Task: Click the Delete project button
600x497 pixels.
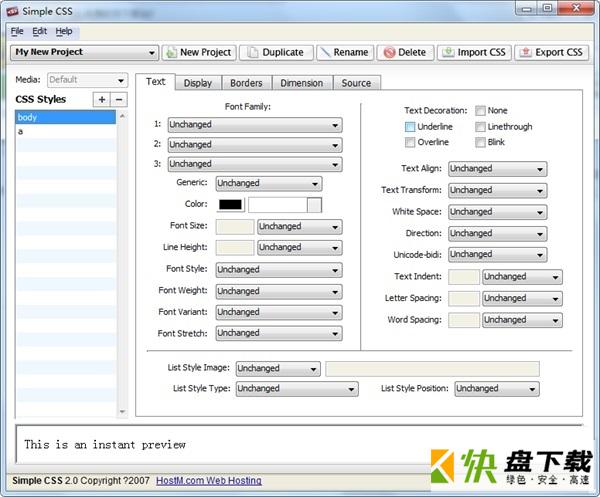Action: 405,52
